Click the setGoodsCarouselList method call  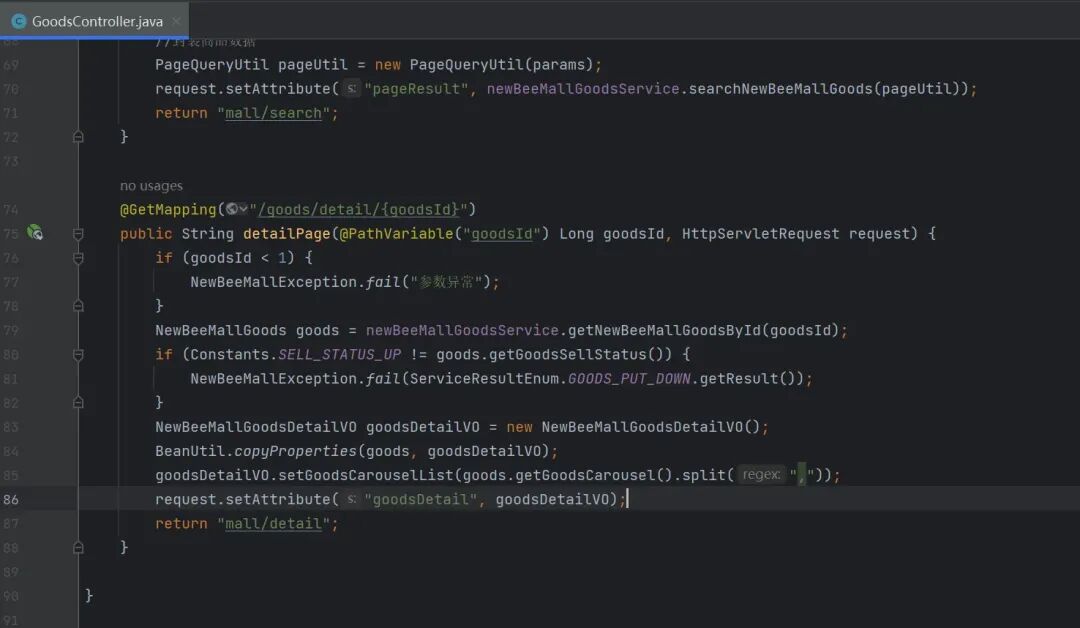click(x=365, y=475)
